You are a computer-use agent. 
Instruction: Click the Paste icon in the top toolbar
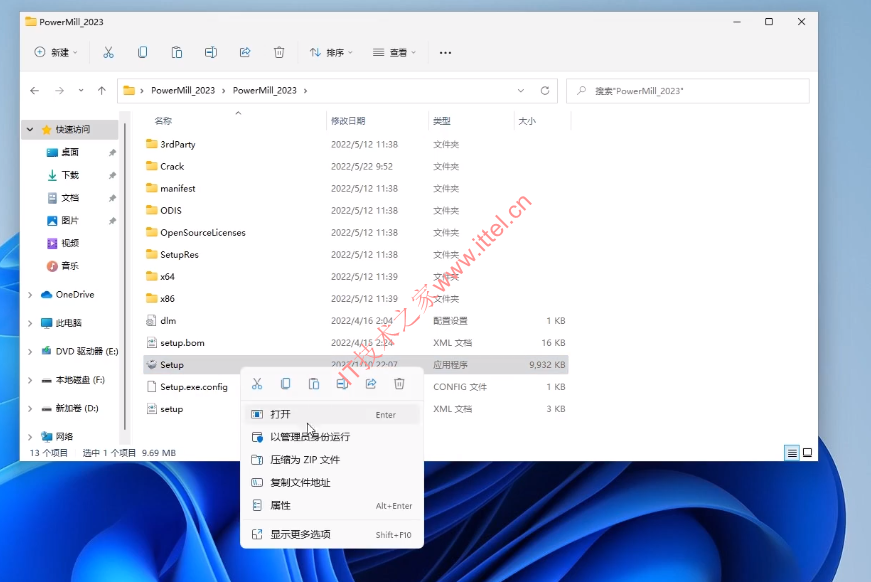pos(177,52)
